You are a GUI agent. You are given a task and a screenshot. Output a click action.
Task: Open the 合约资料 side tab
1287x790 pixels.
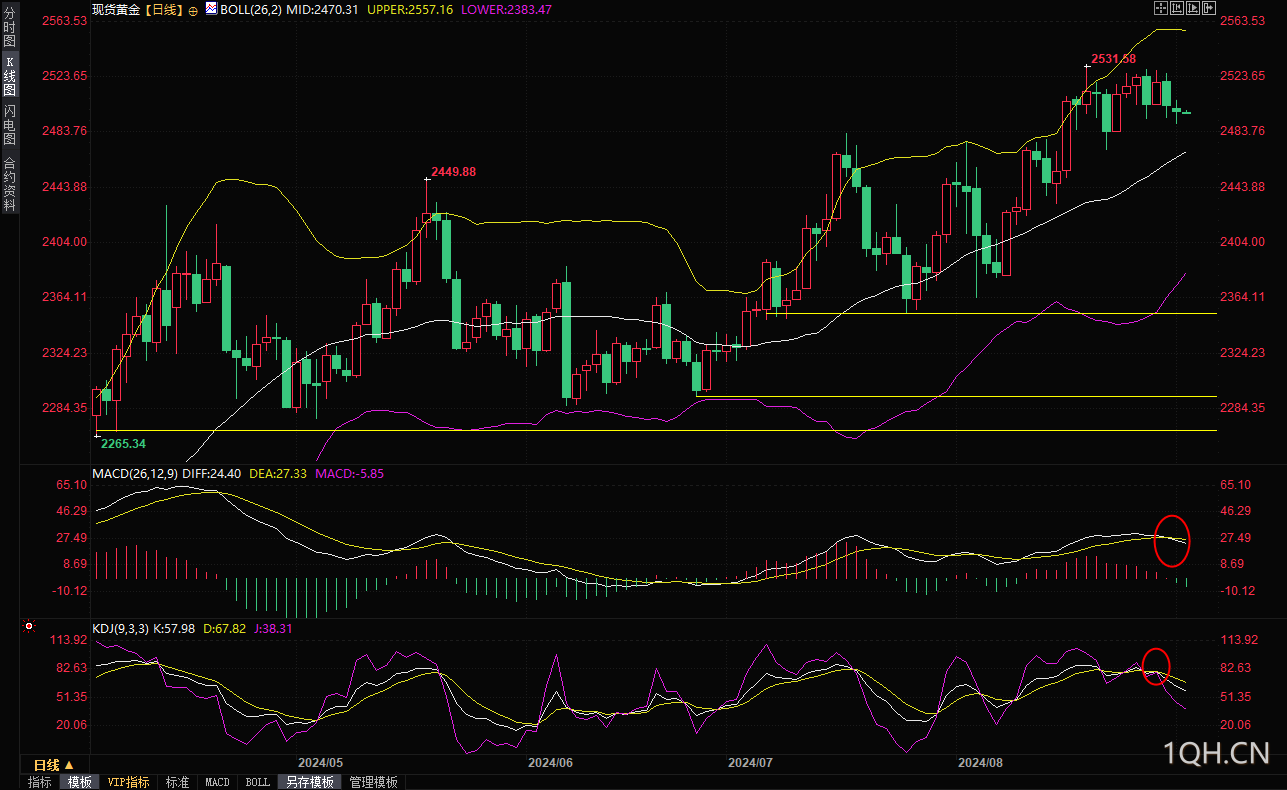(9, 183)
